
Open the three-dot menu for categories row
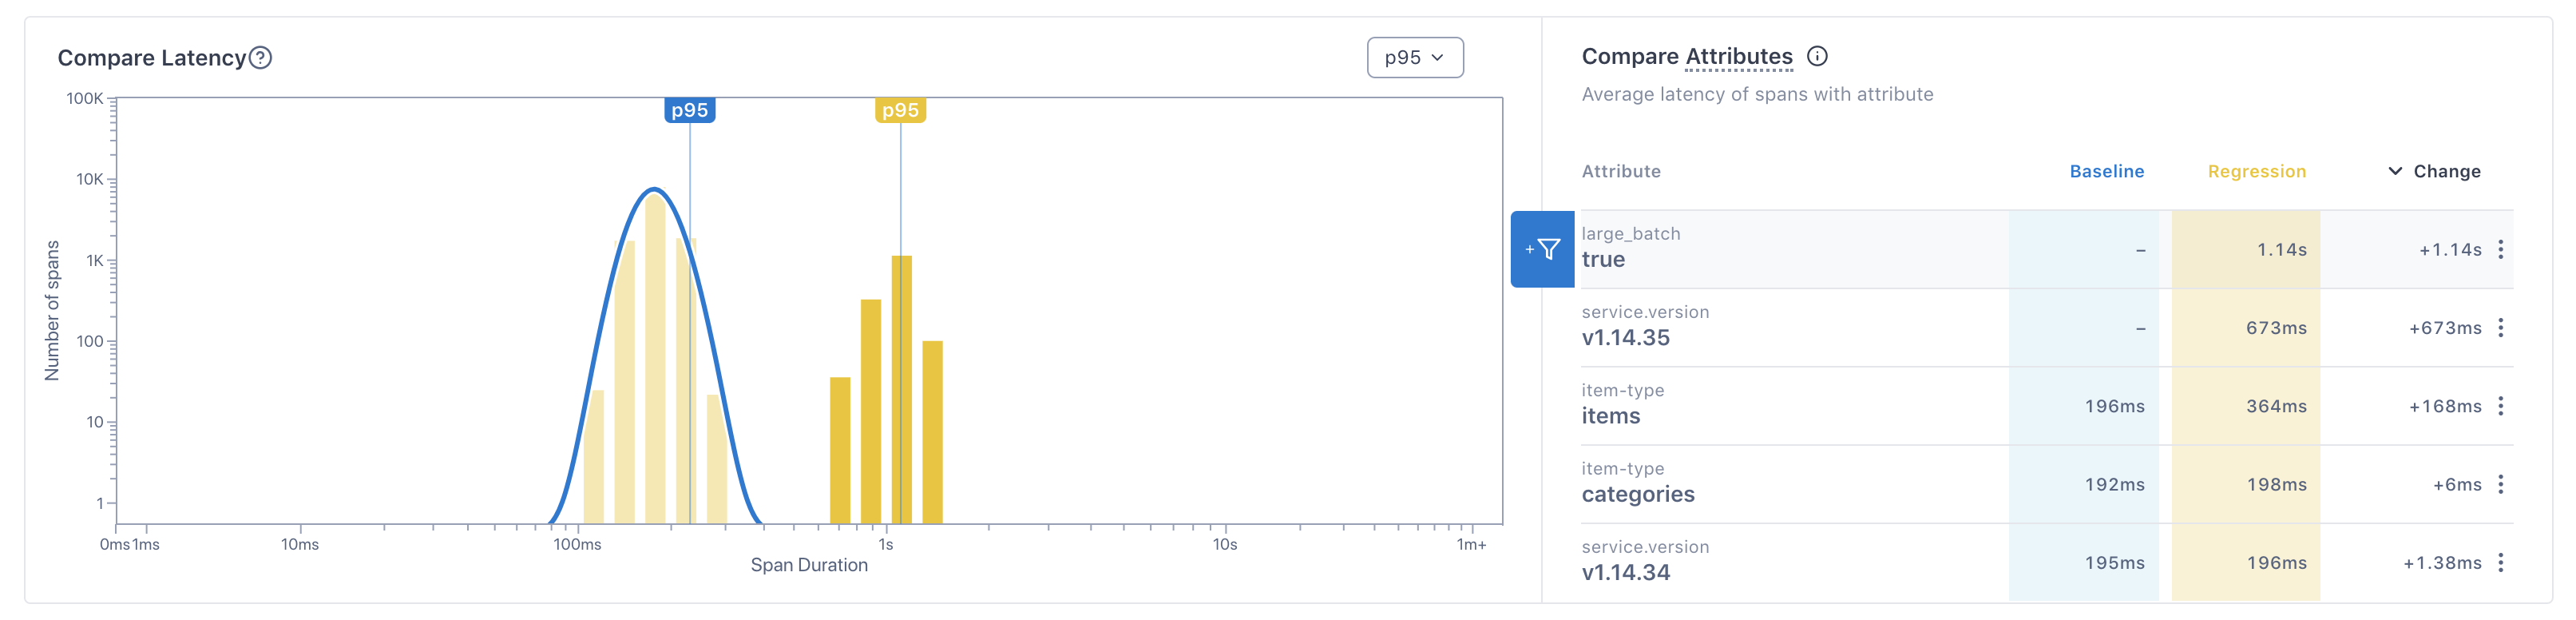(x=2500, y=484)
